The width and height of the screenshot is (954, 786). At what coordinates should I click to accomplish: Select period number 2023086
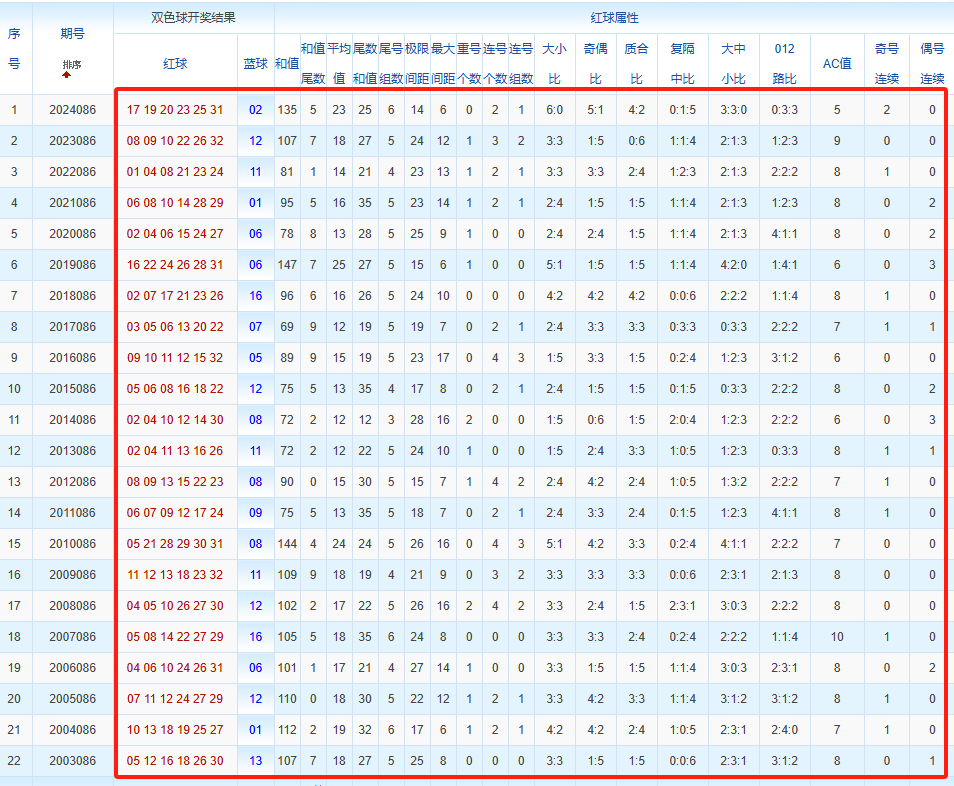72,141
